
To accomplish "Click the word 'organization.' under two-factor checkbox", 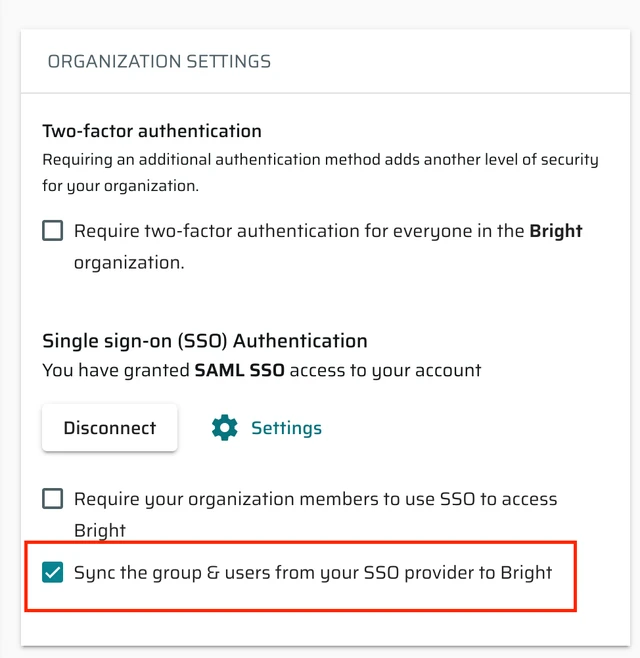I will click(129, 263).
